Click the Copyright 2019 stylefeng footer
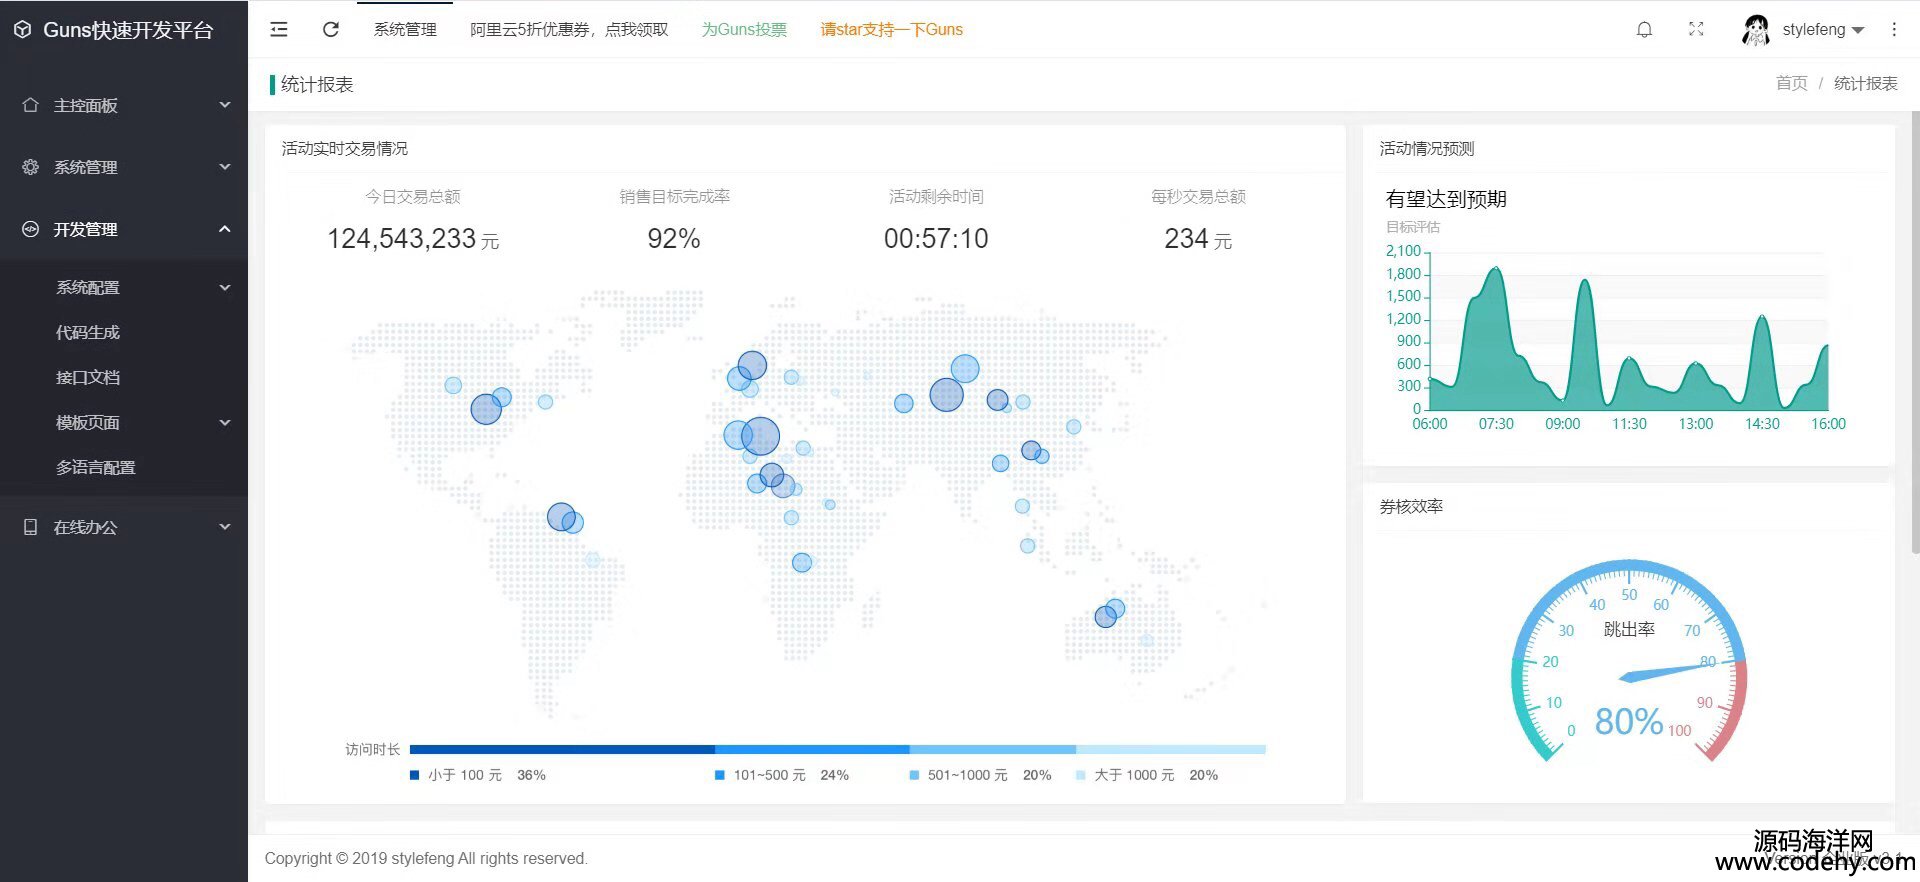The height and width of the screenshot is (882, 1920). tap(426, 858)
